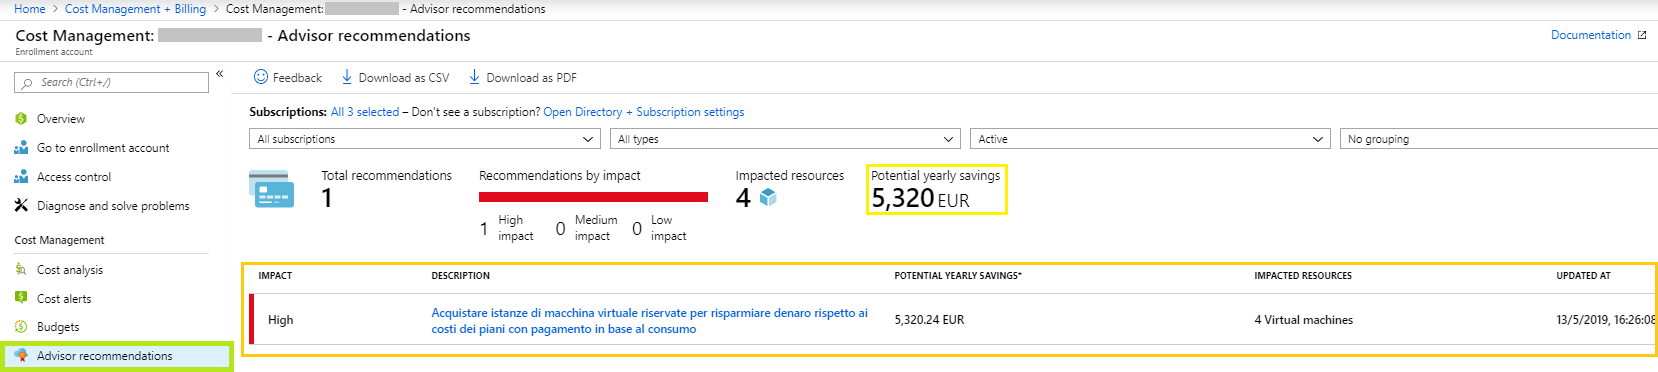Open Directory + Subscription settings link
Viewport: 1658px width, 372px height.
pyautogui.click(x=644, y=112)
